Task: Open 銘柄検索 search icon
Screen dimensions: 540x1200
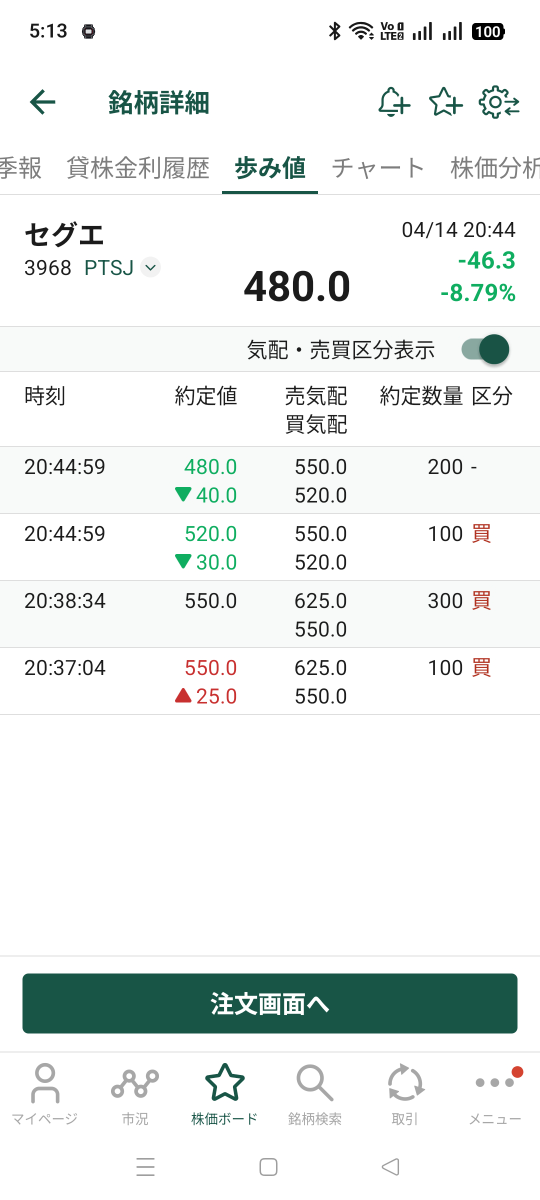Action: 315,1095
